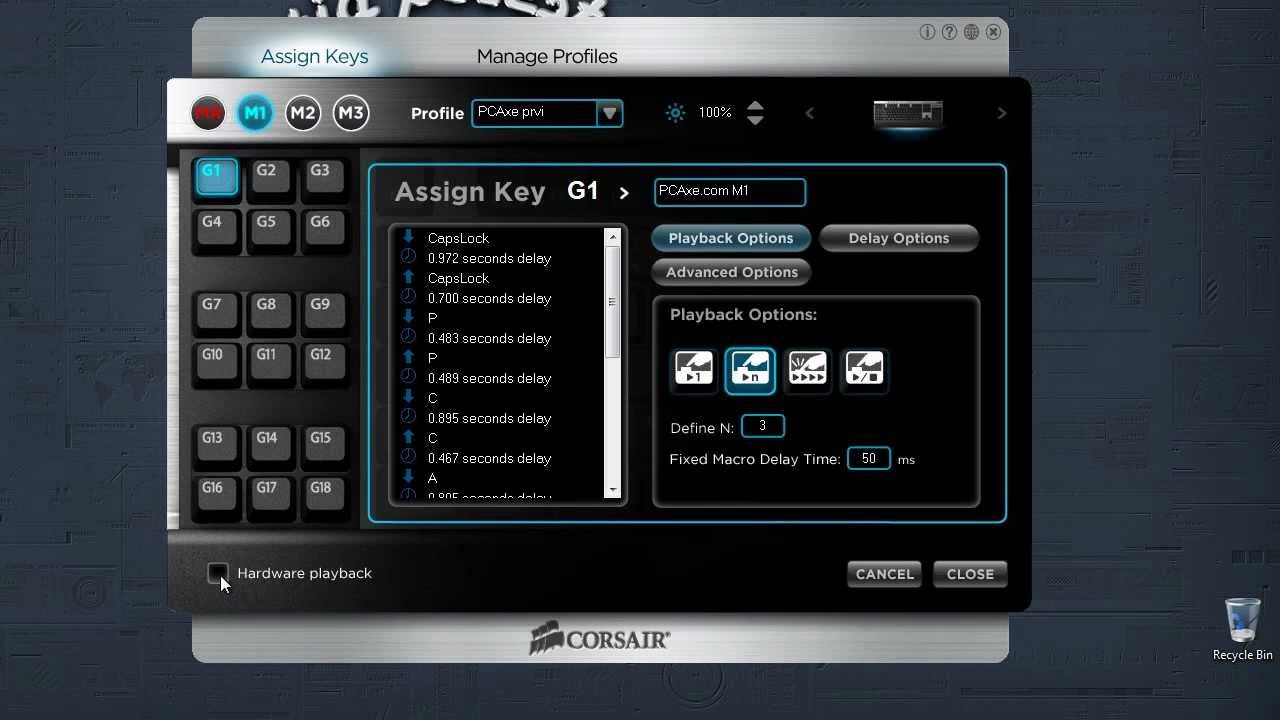Screen dimensions: 1280x720
Task: Select the G15 macro key
Action: pos(325,444)
